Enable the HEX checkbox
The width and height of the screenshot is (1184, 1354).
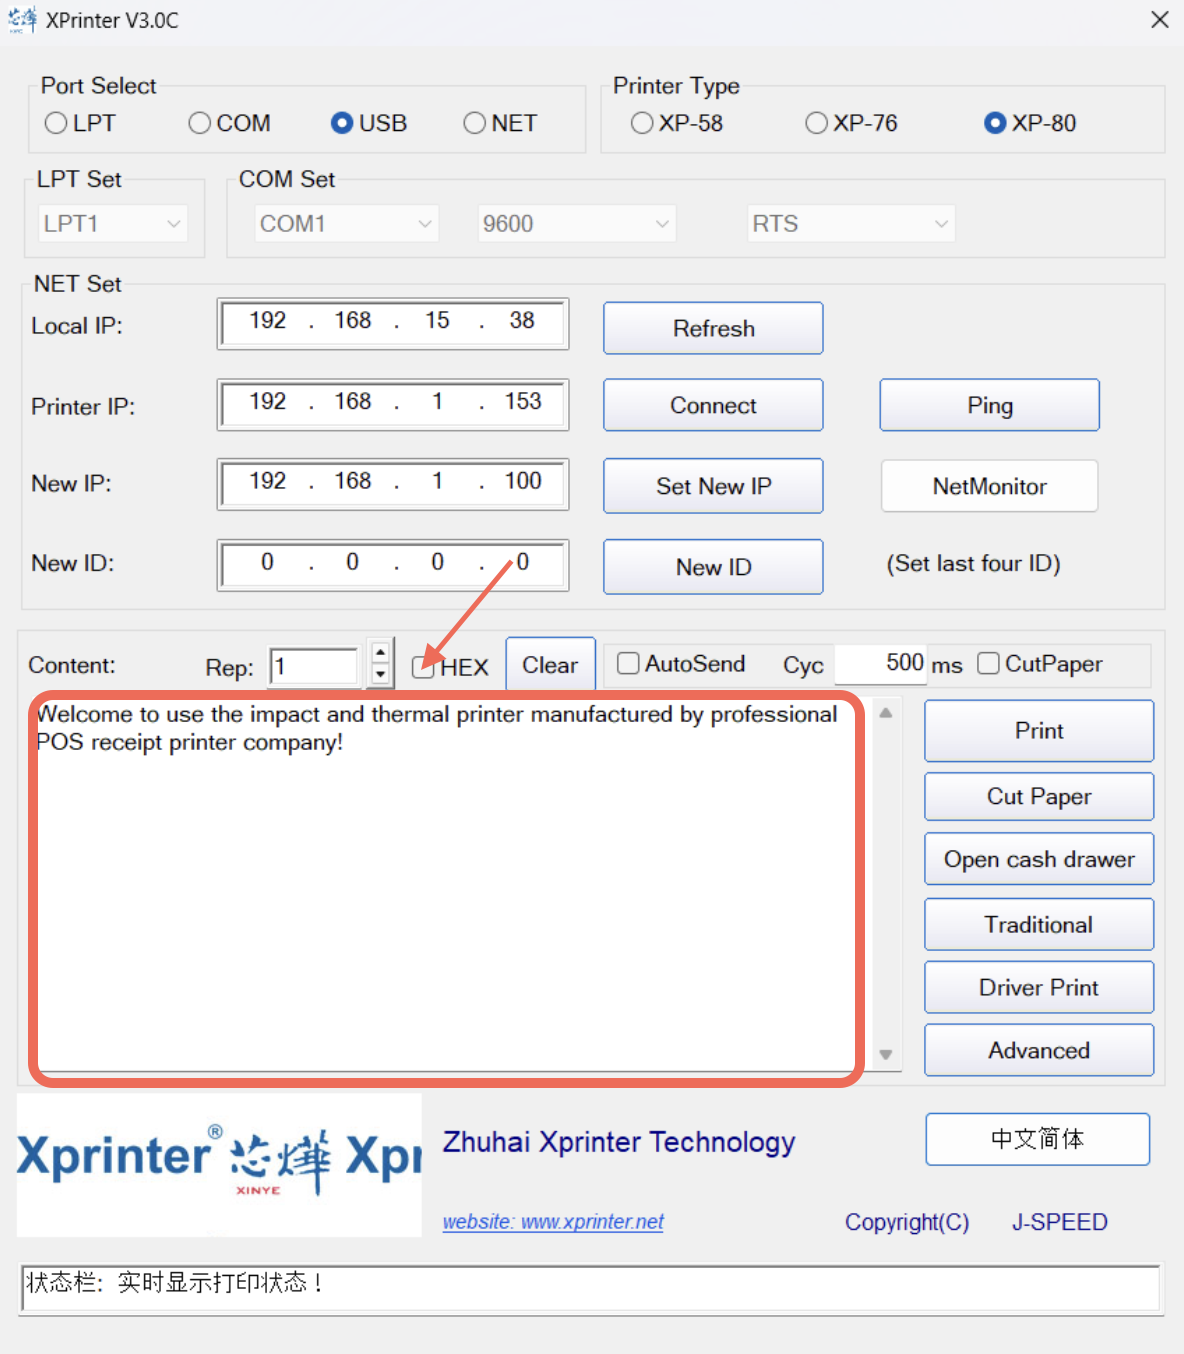[423, 667]
